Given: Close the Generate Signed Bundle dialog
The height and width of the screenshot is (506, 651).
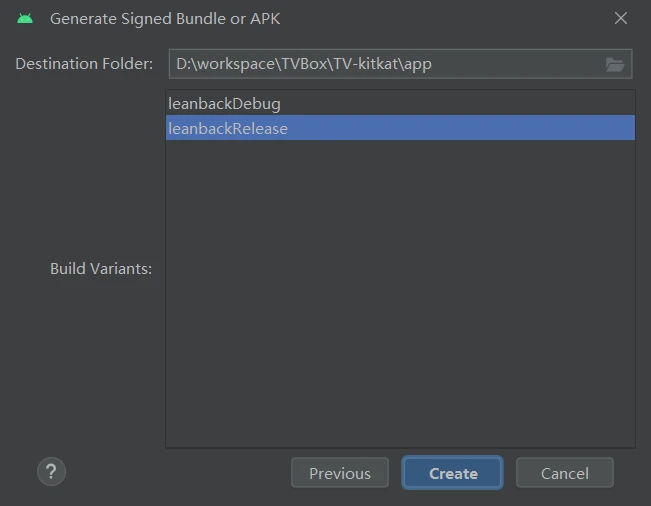Looking at the screenshot, I should 621,19.
